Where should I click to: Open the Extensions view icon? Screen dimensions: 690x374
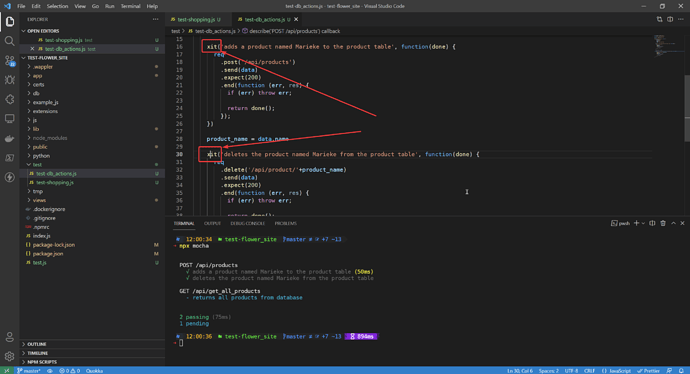pyautogui.click(x=9, y=99)
